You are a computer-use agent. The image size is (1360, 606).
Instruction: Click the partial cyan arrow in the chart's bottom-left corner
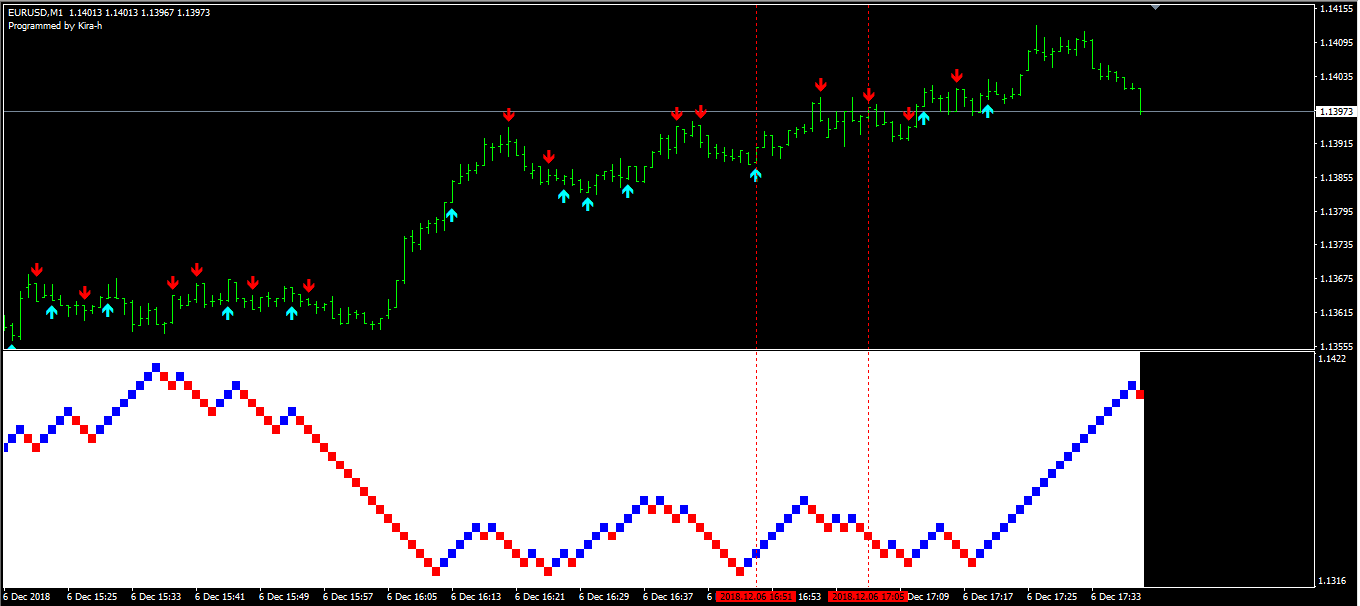(12, 347)
